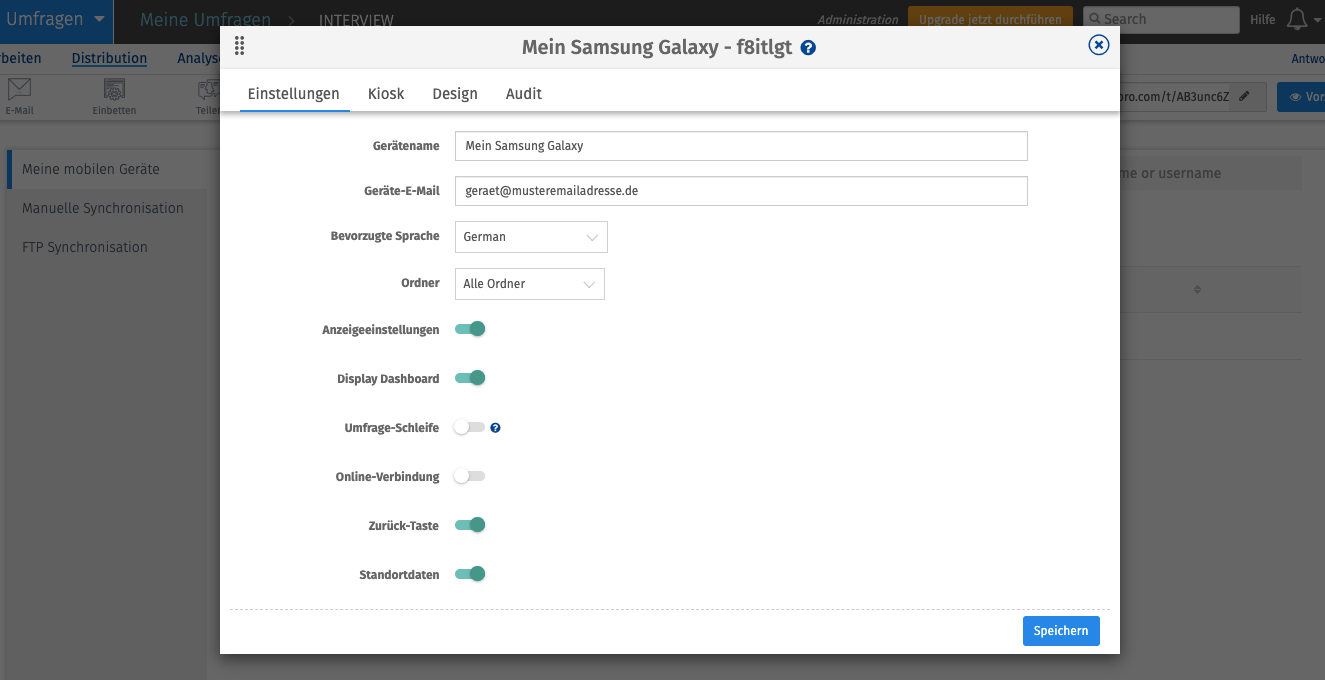This screenshot has width=1325, height=680.
Task: Open notifications bell in top bar
Action: click(1296, 19)
